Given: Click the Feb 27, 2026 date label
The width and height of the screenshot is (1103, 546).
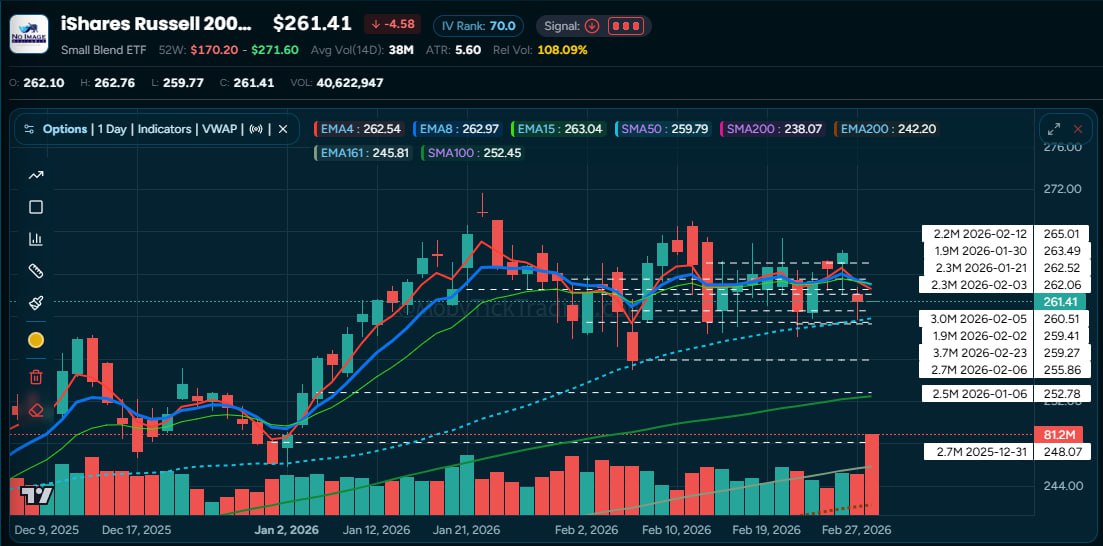Looking at the screenshot, I should (856, 529).
